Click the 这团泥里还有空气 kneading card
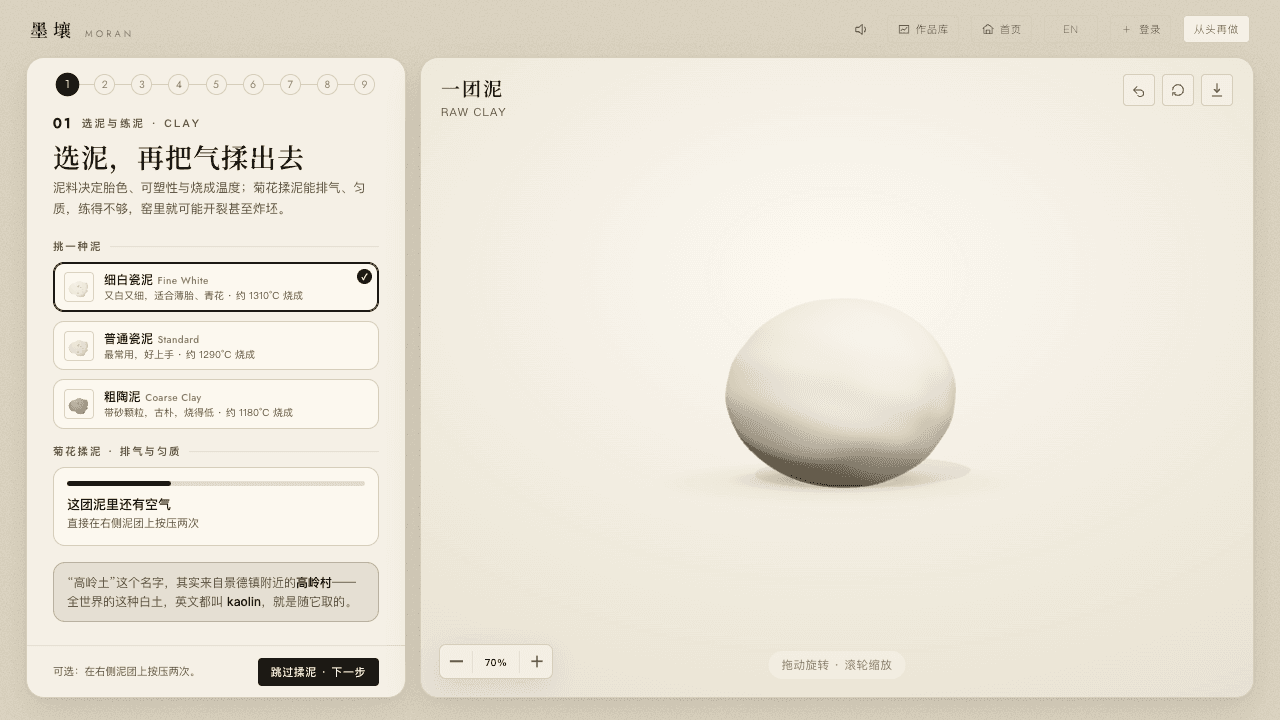This screenshot has width=1280, height=720. pos(216,507)
